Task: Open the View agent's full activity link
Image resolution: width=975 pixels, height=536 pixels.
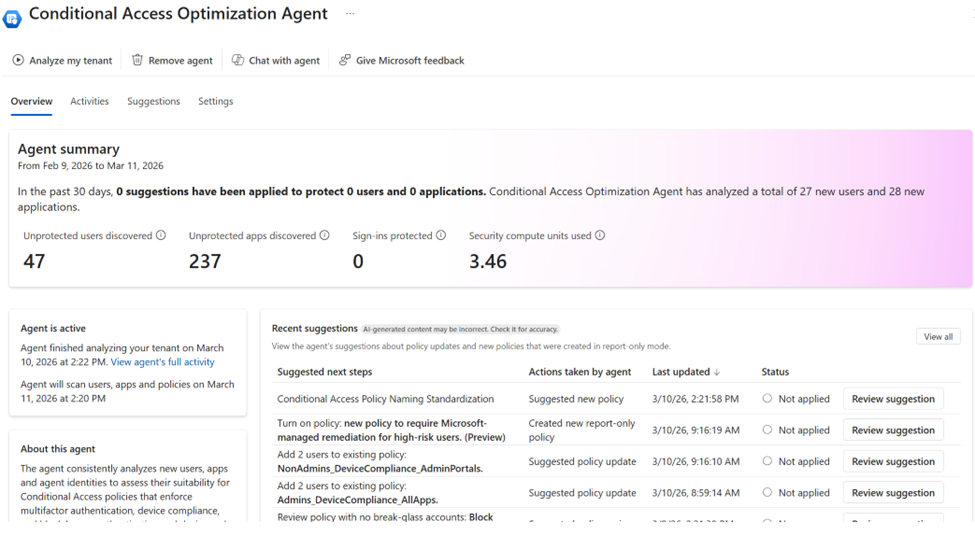Action: pos(162,362)
